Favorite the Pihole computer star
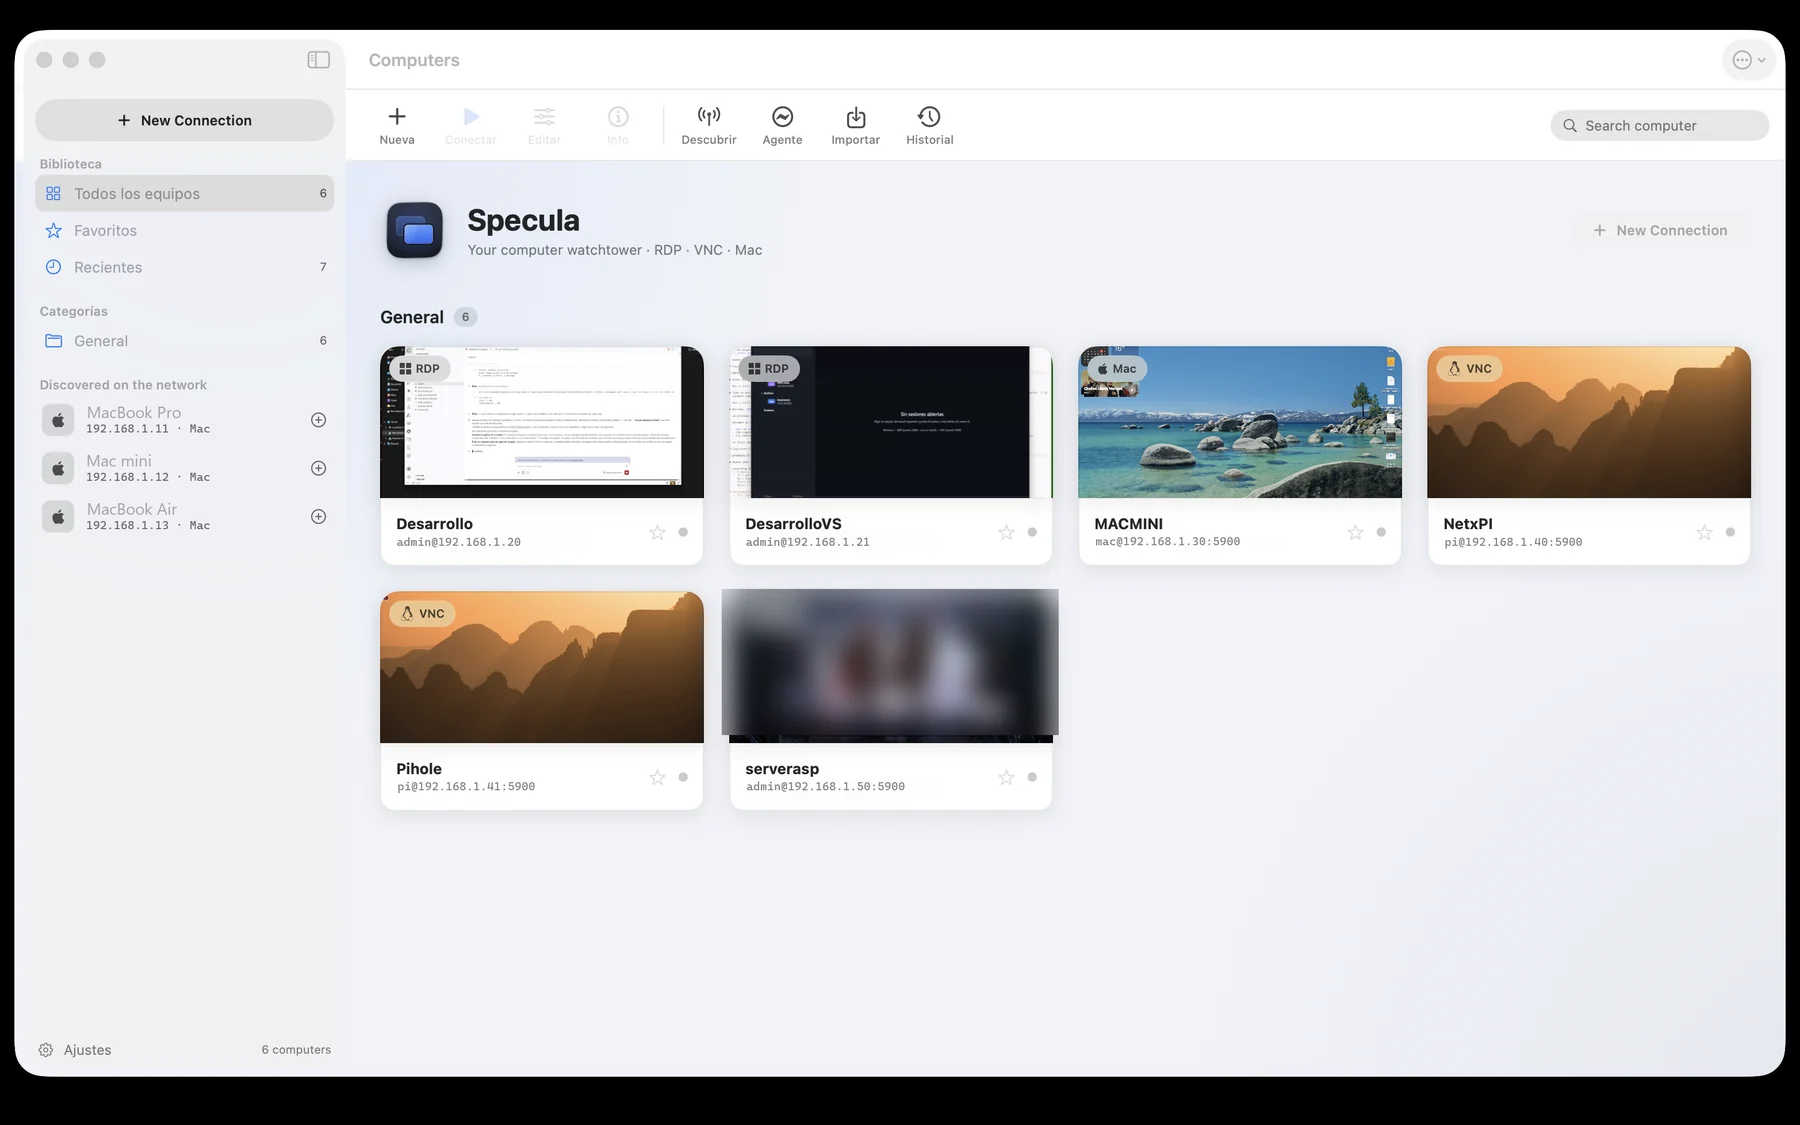This screenshot has height=1125, width=1800. [x=657, y=777]
